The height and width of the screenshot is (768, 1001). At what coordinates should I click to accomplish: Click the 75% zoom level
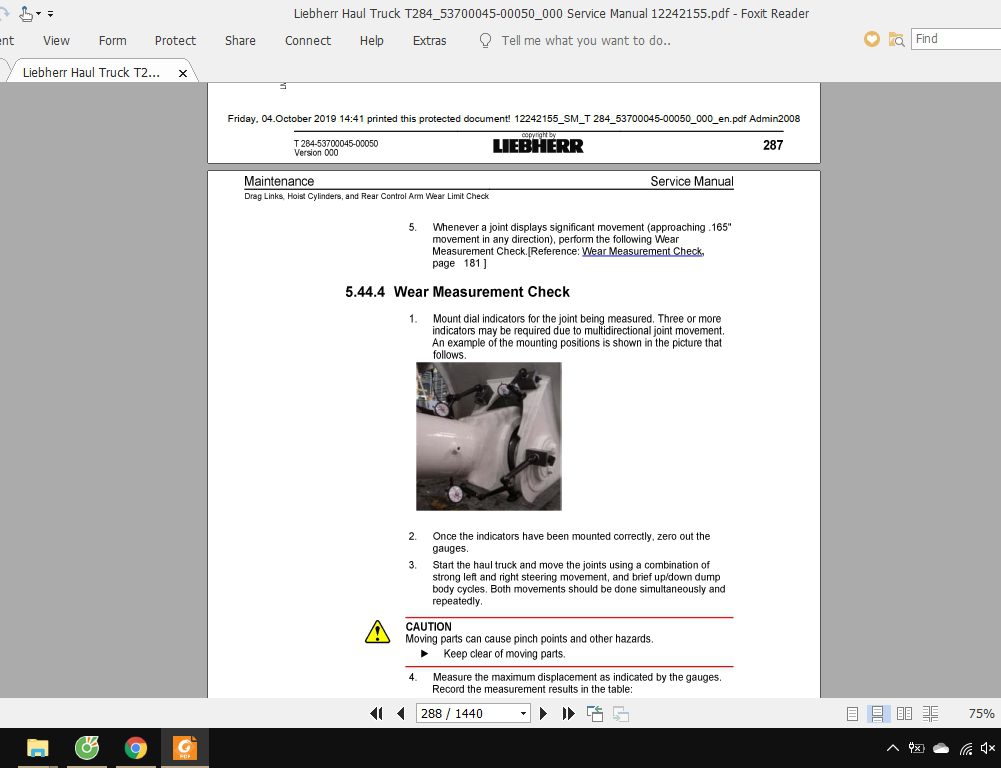[x=981, y=714]
